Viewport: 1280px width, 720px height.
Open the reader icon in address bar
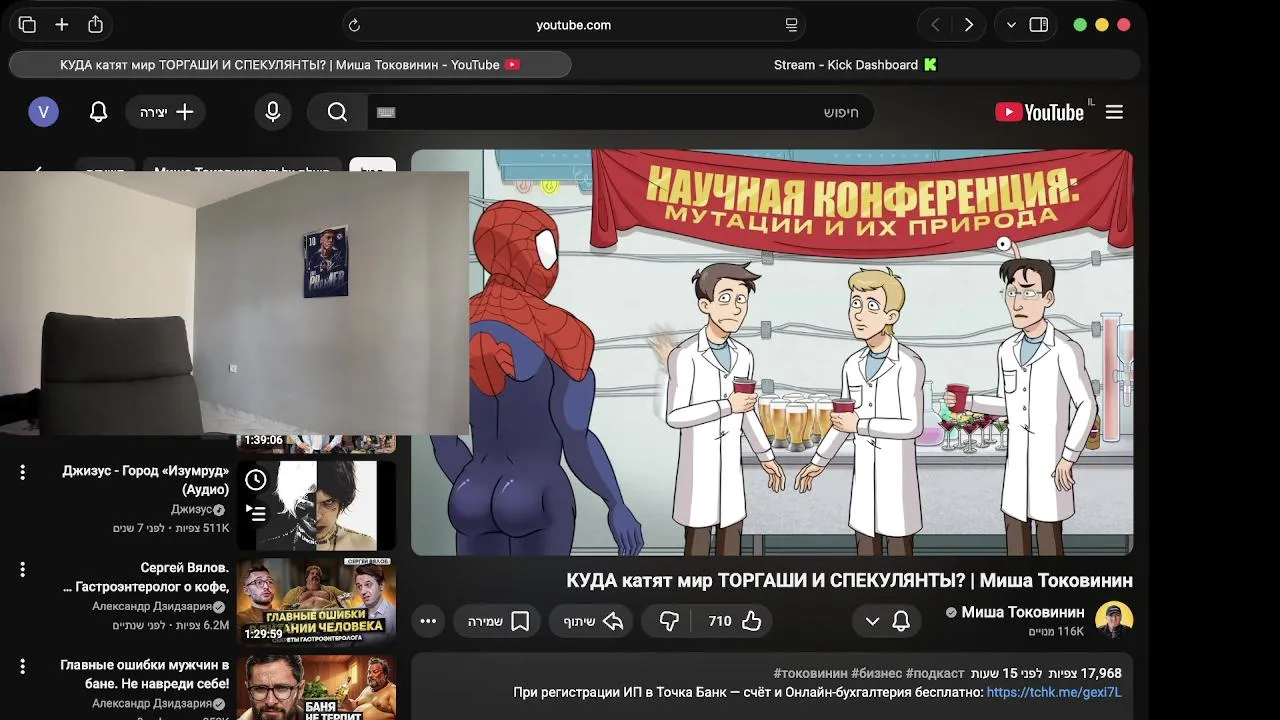[791, 25]
